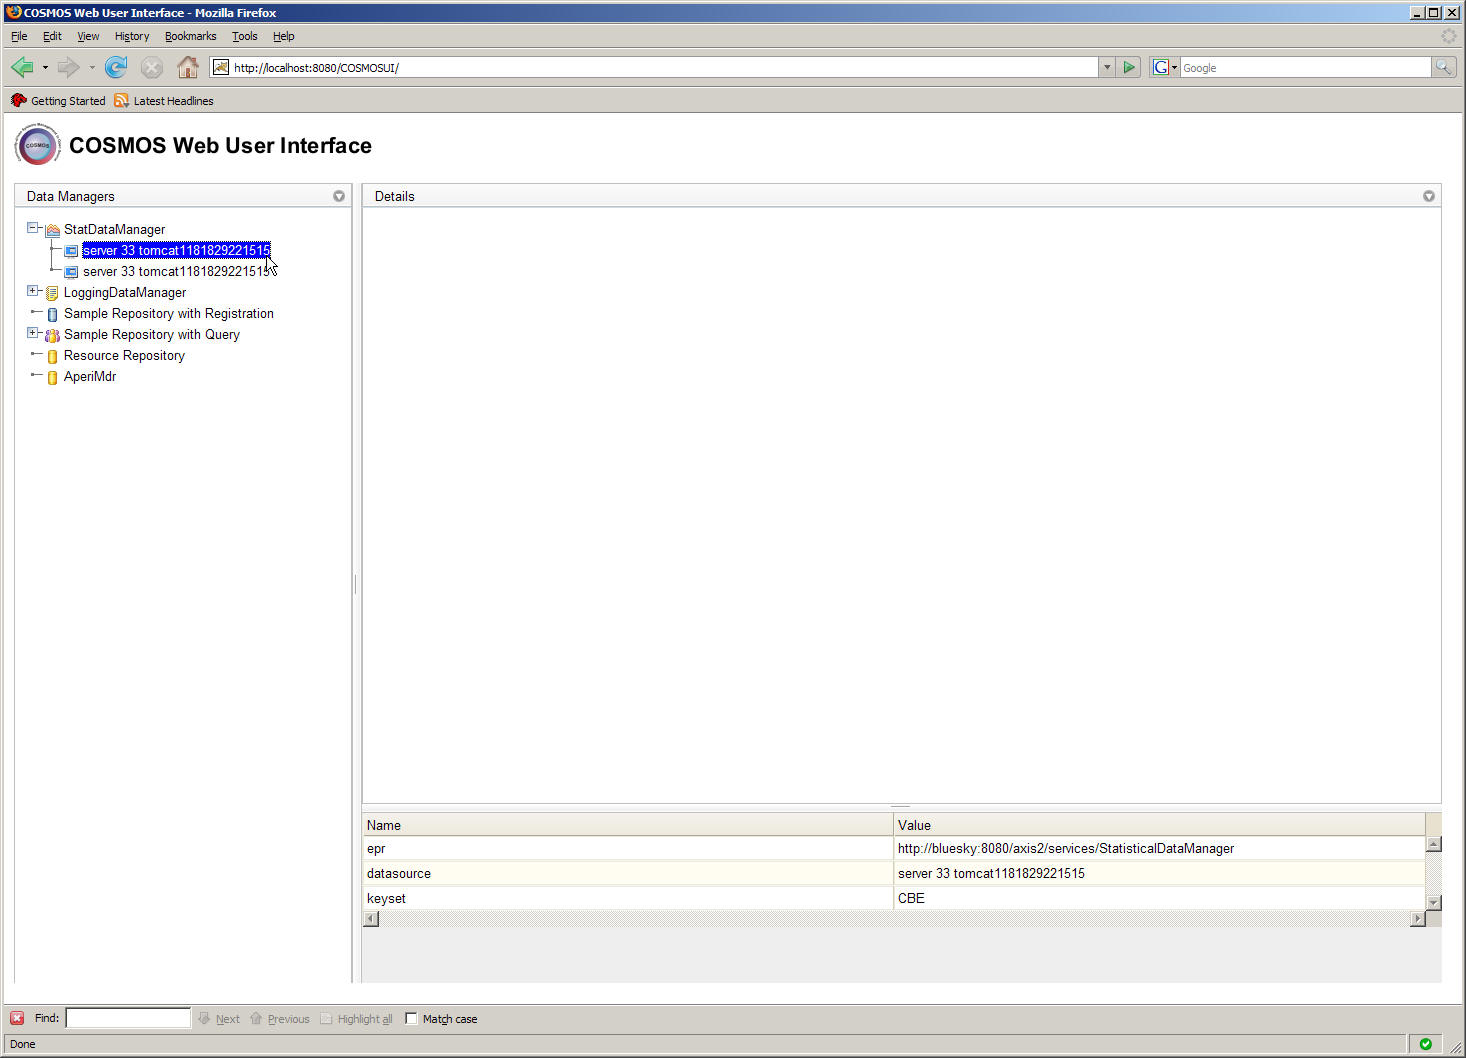The image size is (1466, 1058).
Task: Click the COSMOS logo image
Action: [38, 145]
